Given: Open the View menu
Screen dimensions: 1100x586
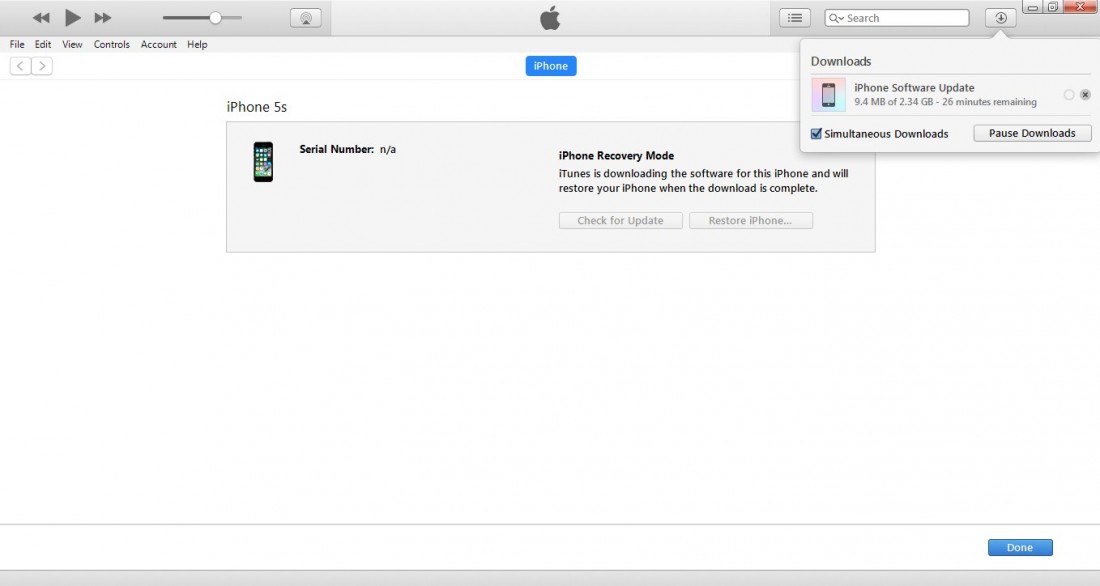Looking at the screenshot, I should tap(72, 44).
